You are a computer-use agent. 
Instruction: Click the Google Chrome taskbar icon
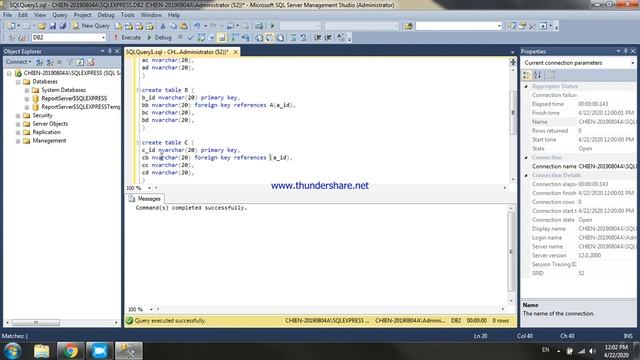(x=70, y=351)
